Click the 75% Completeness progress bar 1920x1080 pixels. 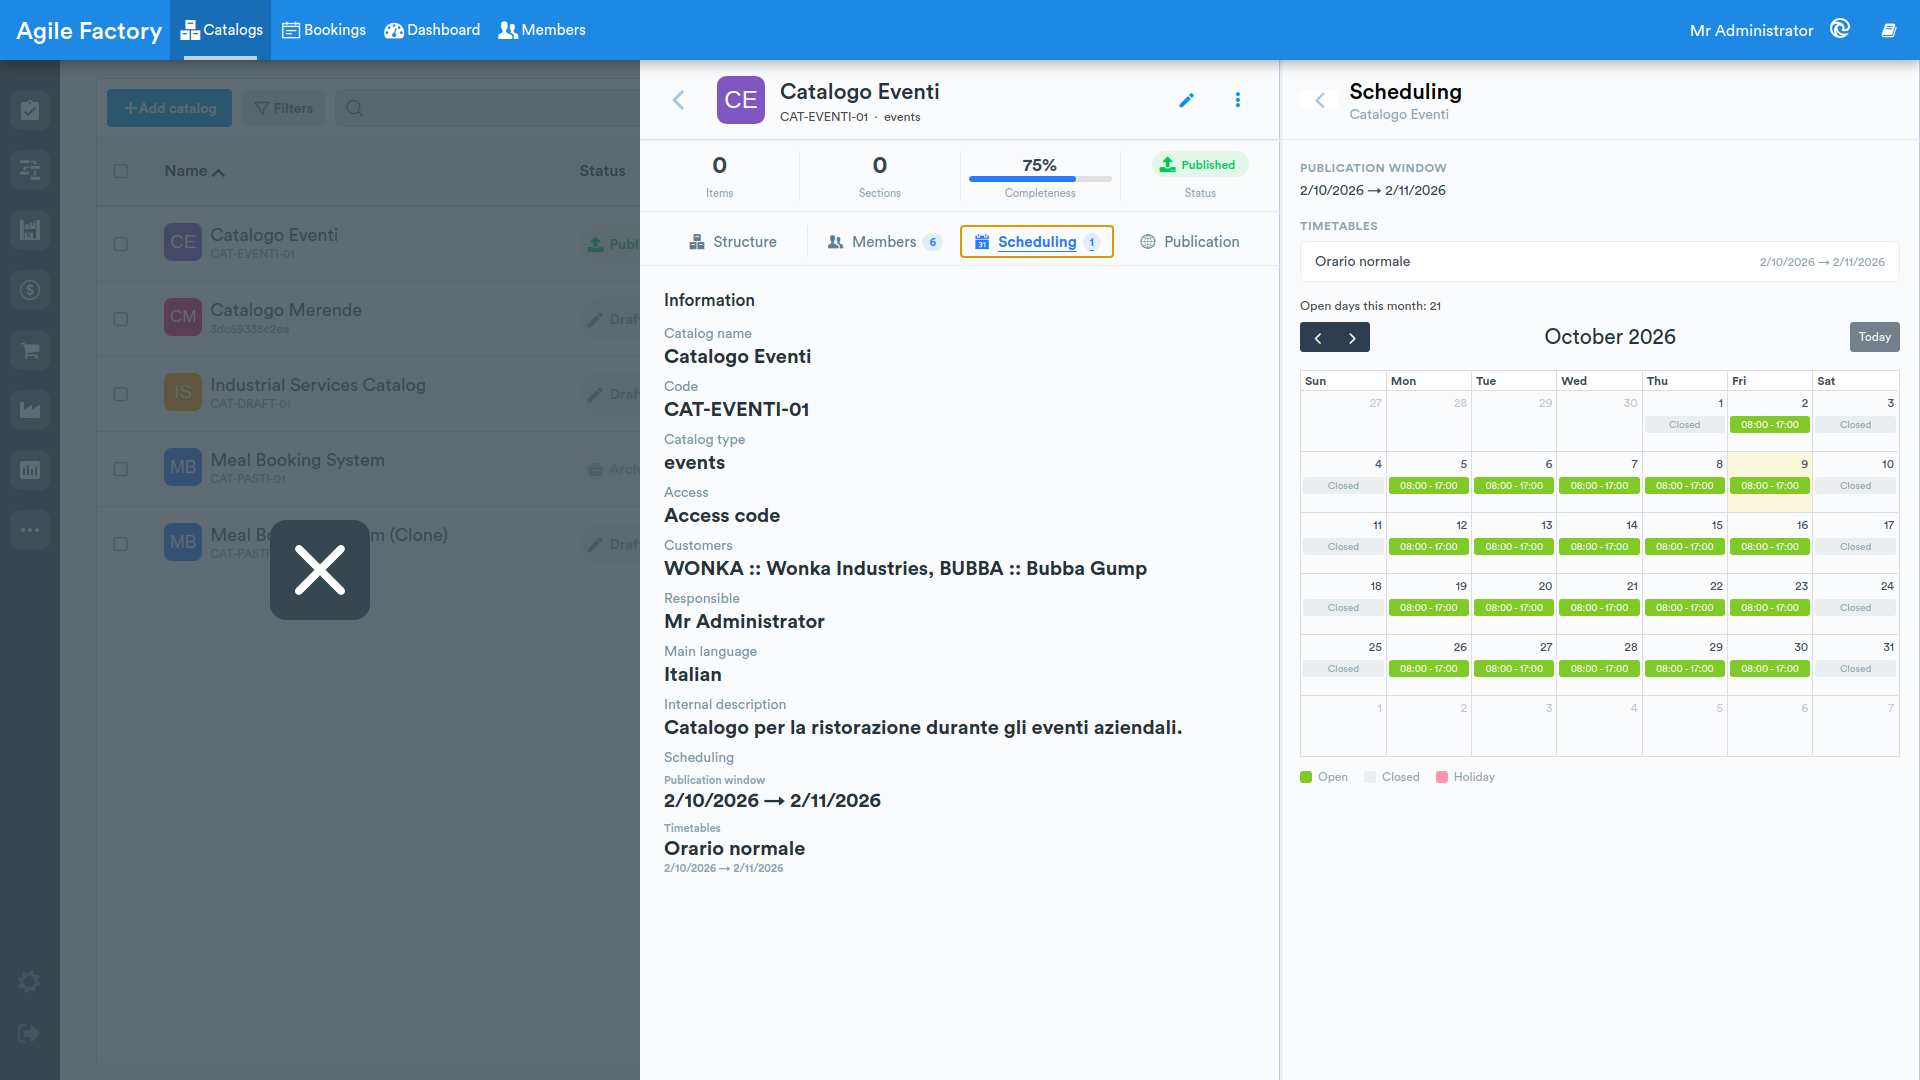point(1040,179)
